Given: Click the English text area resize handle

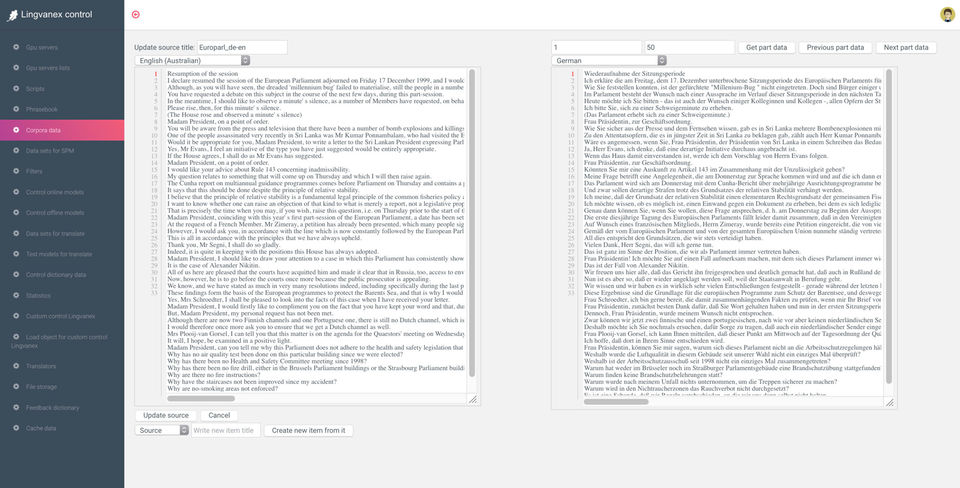Looking at the screenshot, I should (x=473, y=399).
